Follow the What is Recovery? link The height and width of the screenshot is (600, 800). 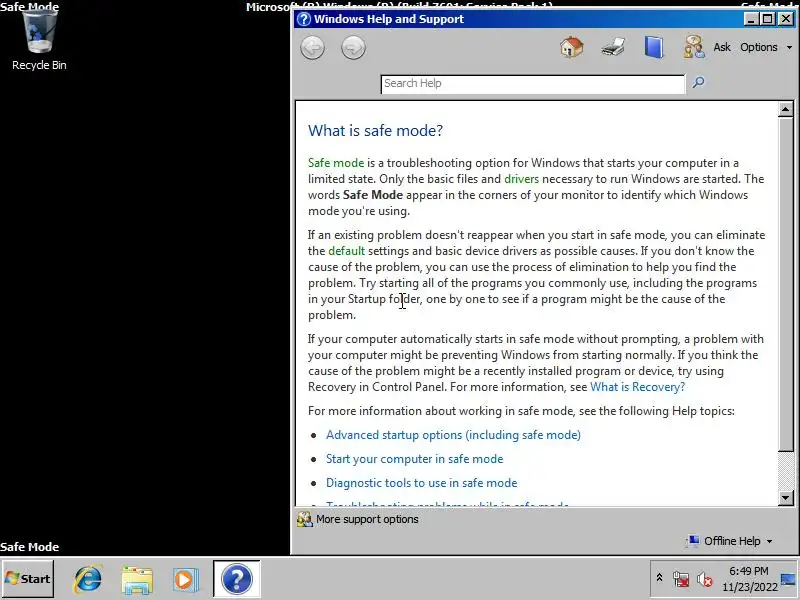[637, 387]
